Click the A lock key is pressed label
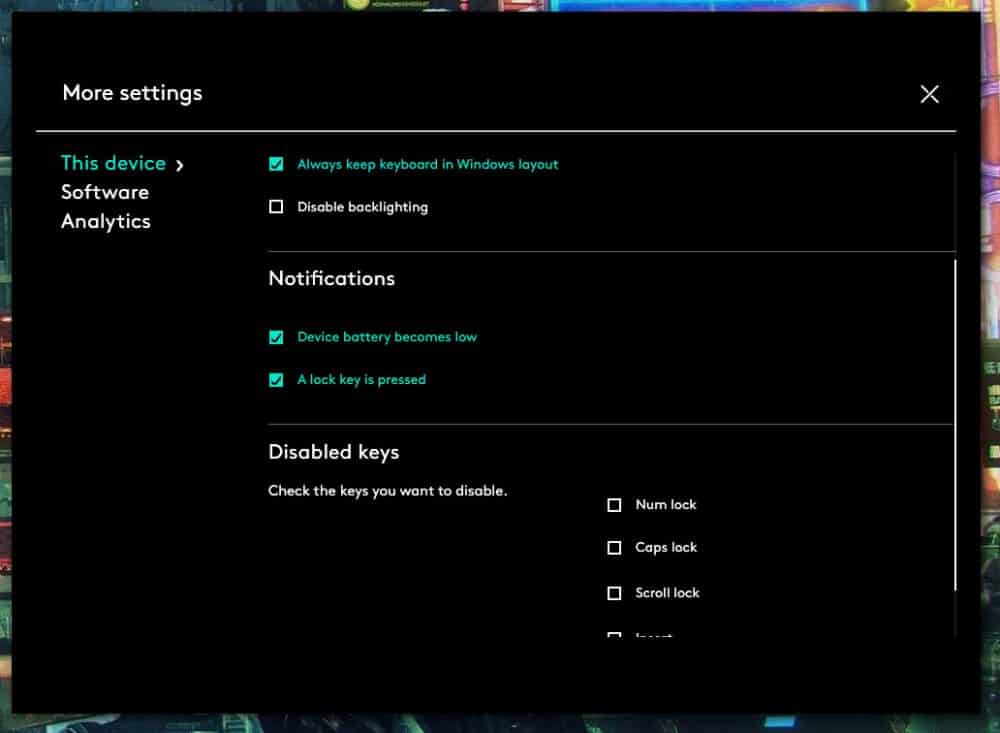This screenshot has height=733, width=1000. coord(361,380)
